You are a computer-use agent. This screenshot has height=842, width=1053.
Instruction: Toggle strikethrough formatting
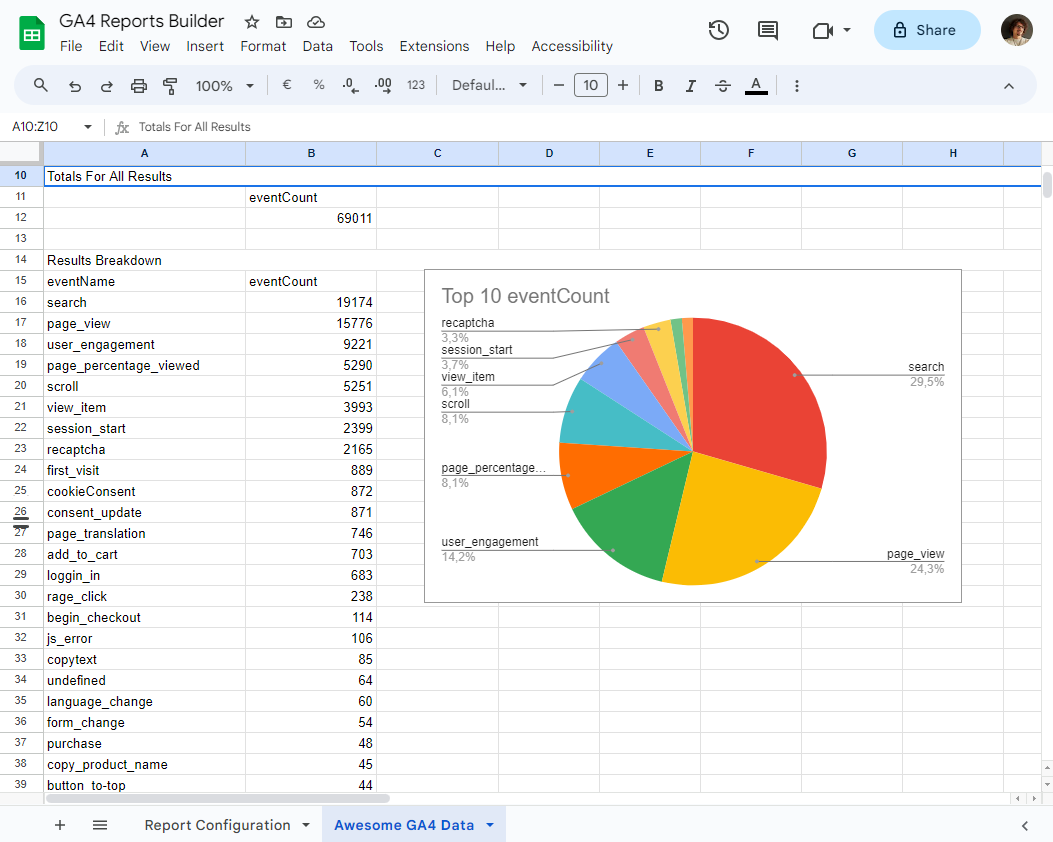coord(723,86)
